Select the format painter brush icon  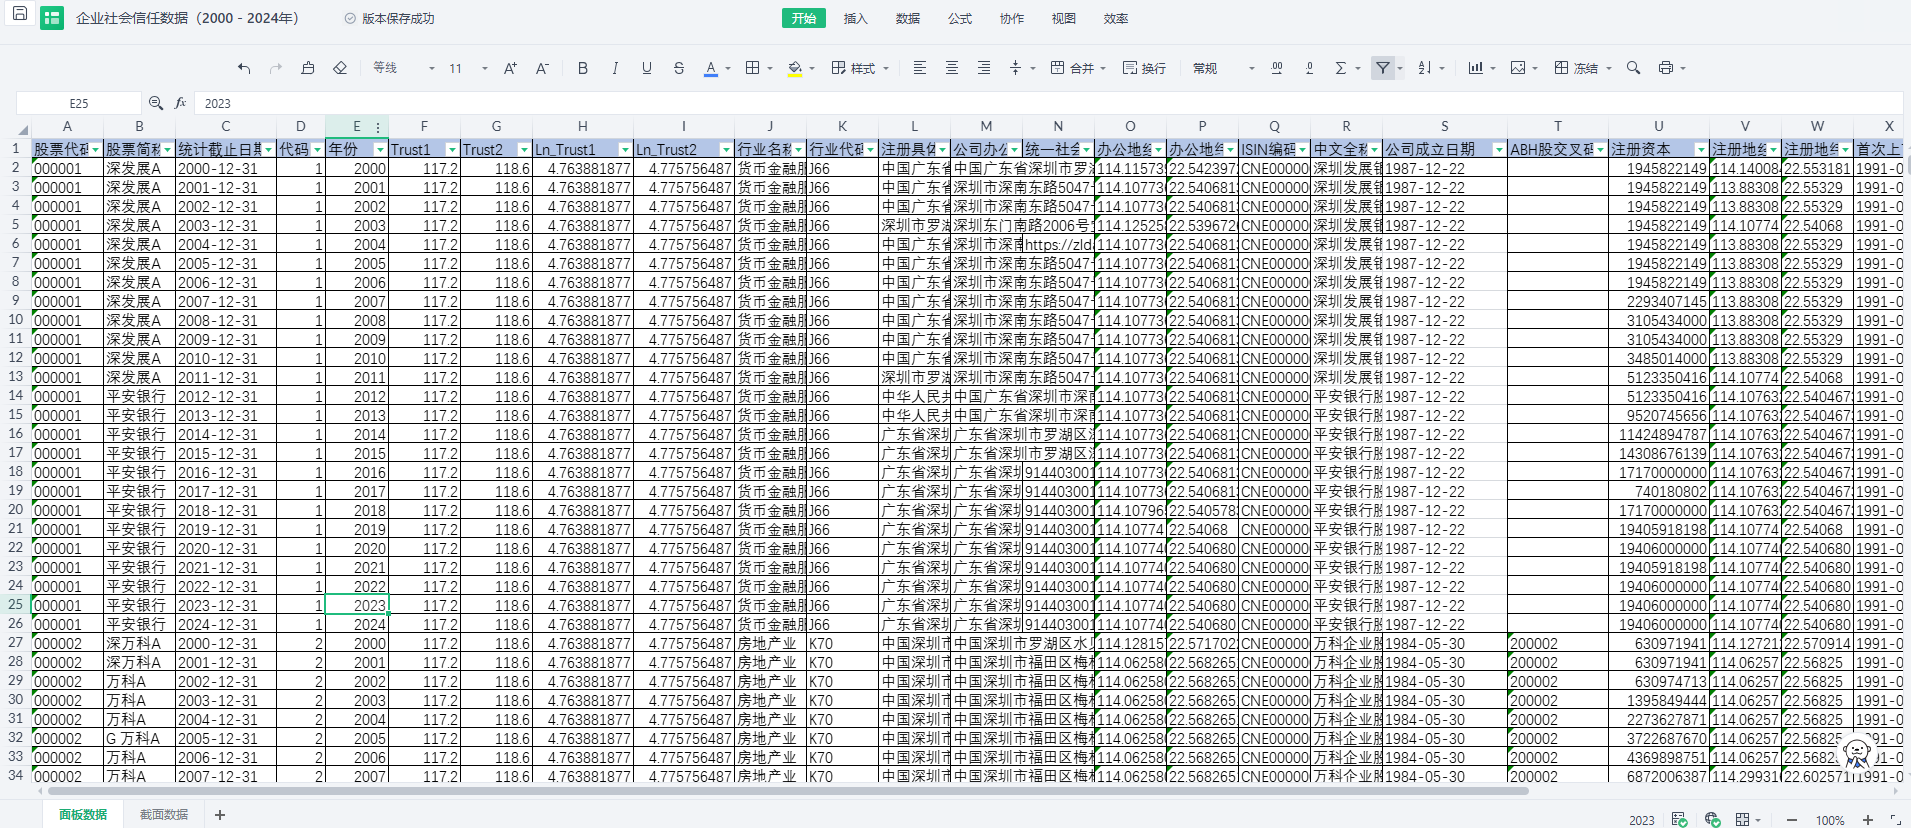[308, 68]
